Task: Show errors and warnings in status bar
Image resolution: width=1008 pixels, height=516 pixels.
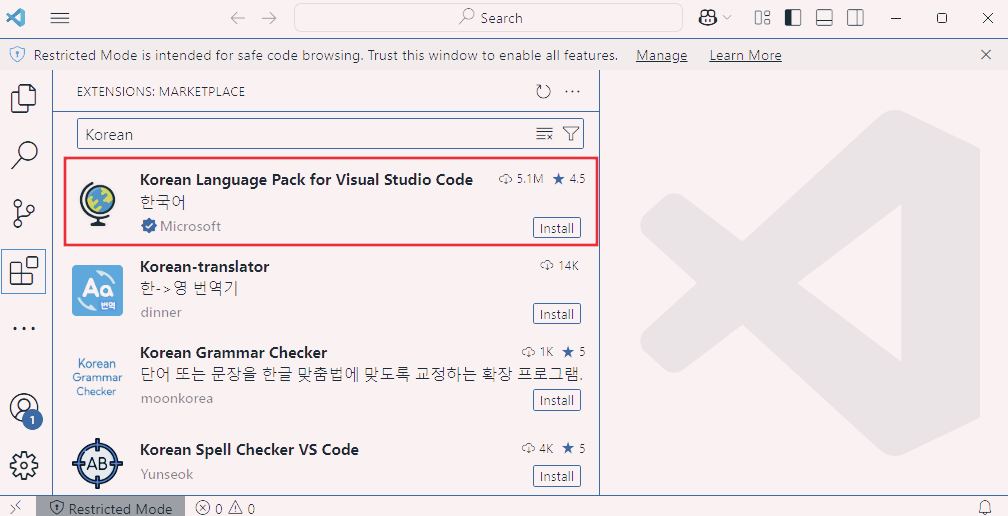Action: click(x=226, y=508)
